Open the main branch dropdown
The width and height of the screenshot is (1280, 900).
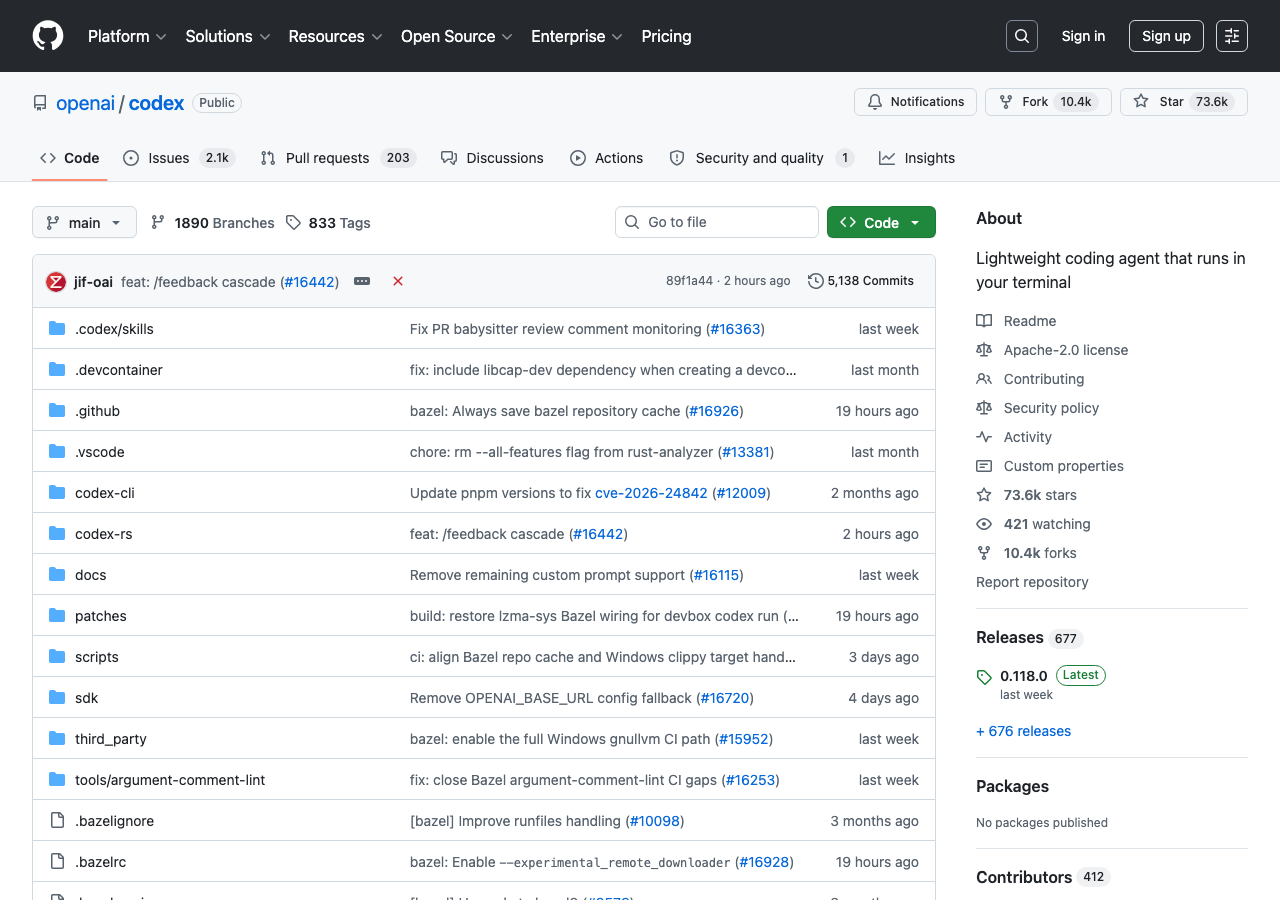click(x=84, y=222)
